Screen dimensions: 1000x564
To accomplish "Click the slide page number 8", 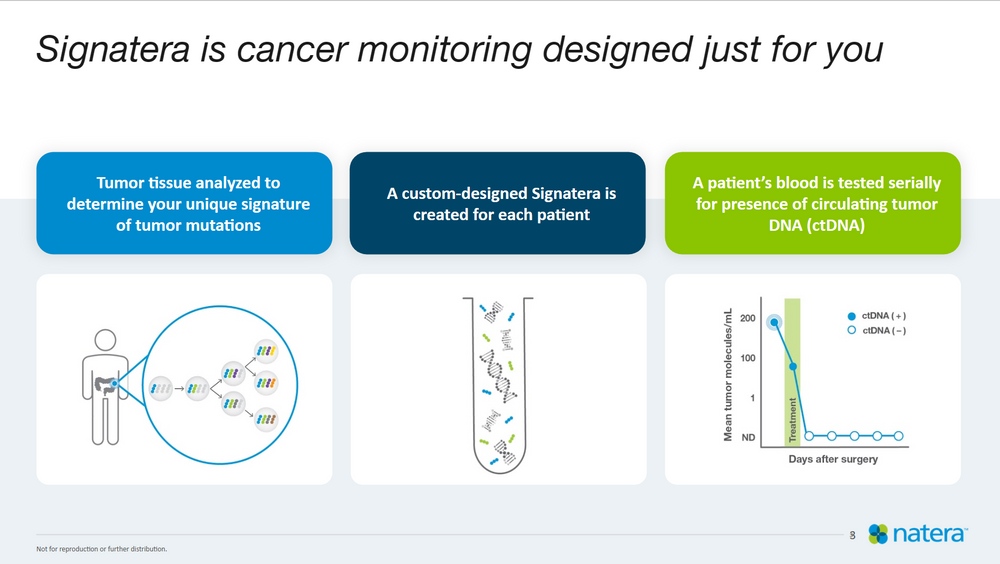I will pos(852,535).
